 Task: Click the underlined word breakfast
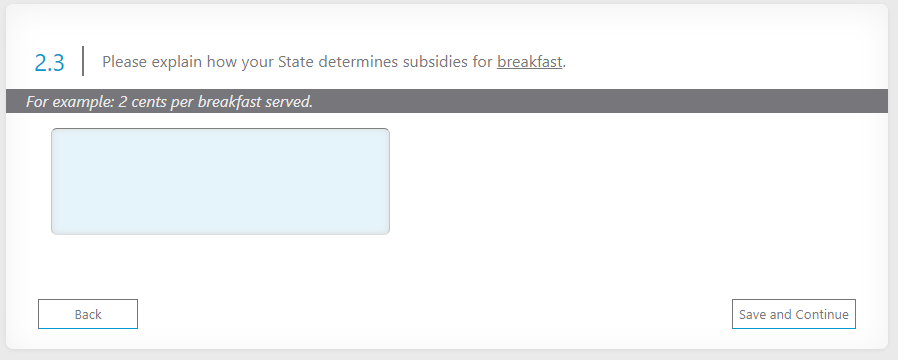pyautogui.click(x=529, y=62)
